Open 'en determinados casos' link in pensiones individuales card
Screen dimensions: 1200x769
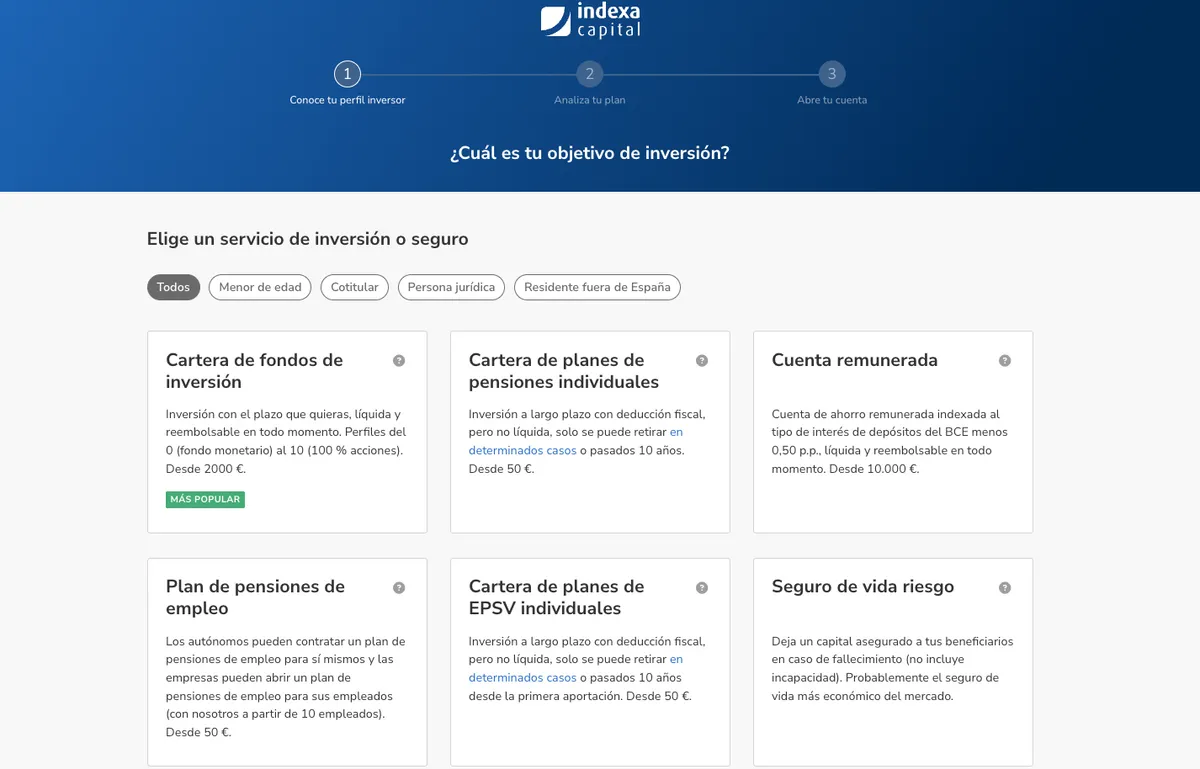click(x=522, y=451)
